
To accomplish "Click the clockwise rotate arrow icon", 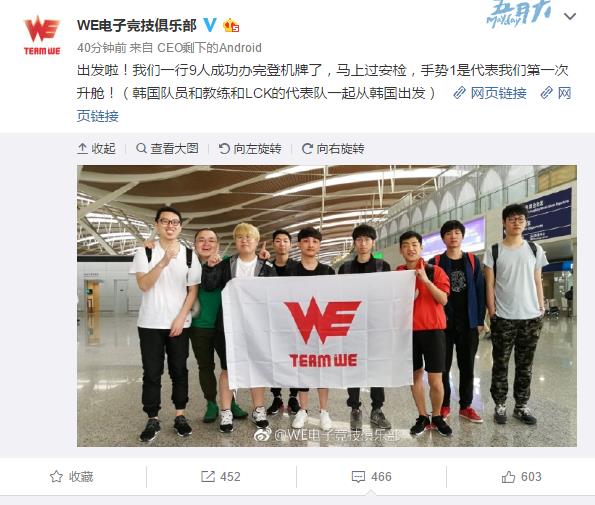I will [307, 148].
